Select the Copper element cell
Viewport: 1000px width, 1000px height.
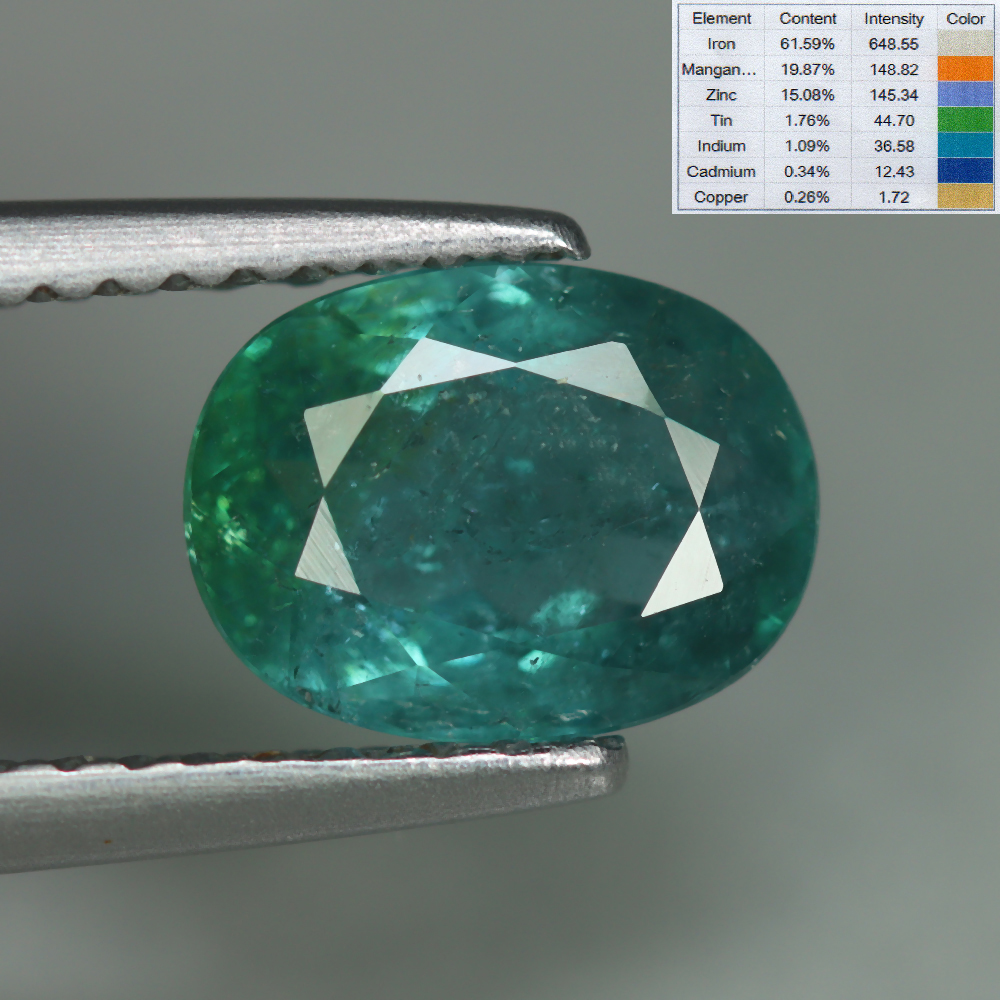click(721, 197)
